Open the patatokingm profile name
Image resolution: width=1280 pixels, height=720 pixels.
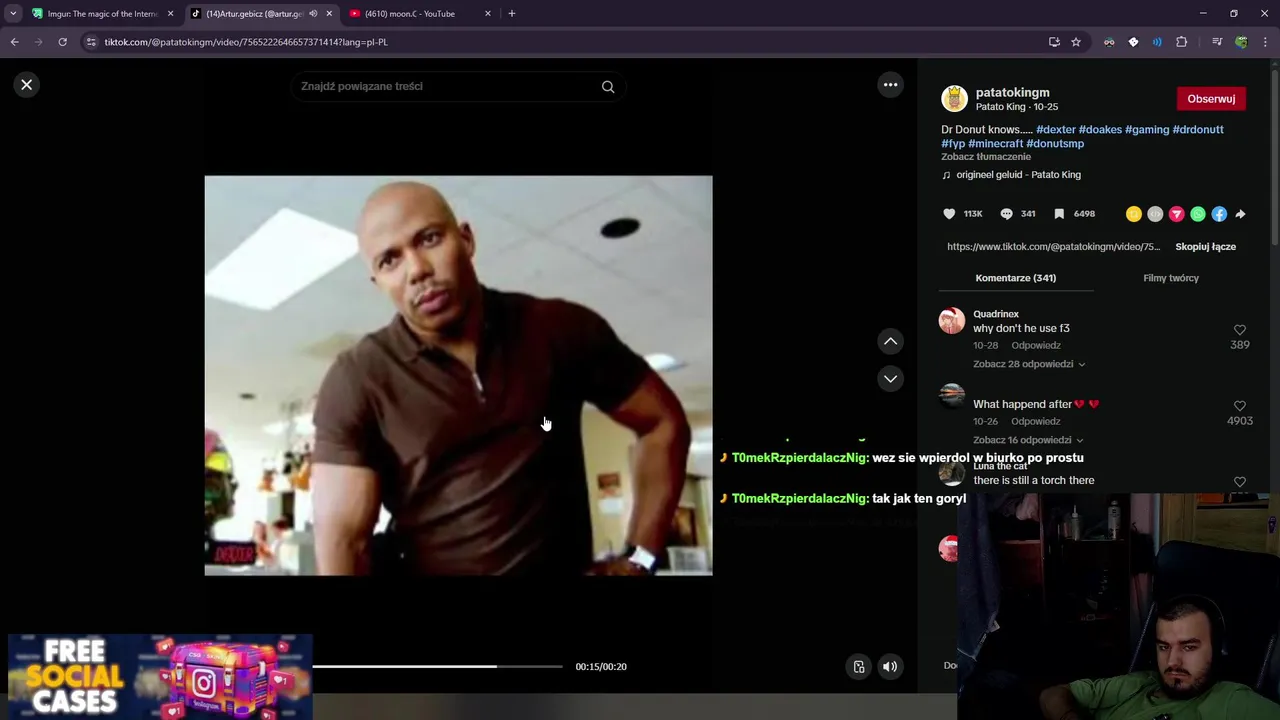[x=1012, y=93]
